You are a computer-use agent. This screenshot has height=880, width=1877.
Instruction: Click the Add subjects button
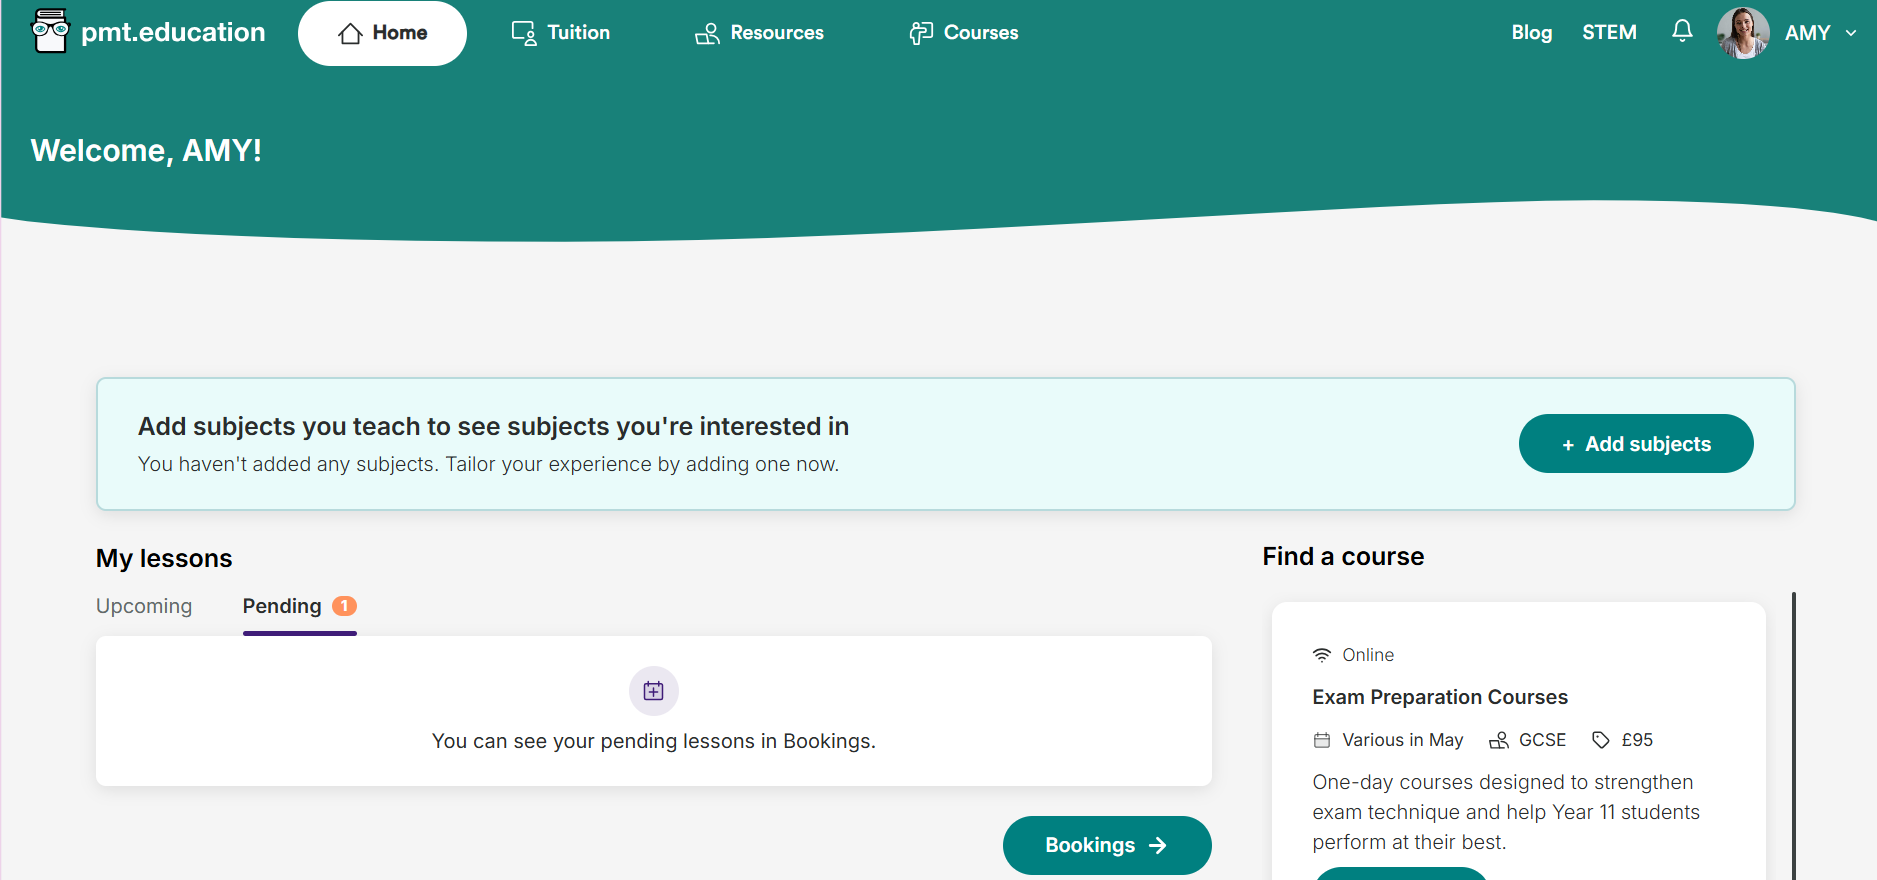click(1636, 444)
